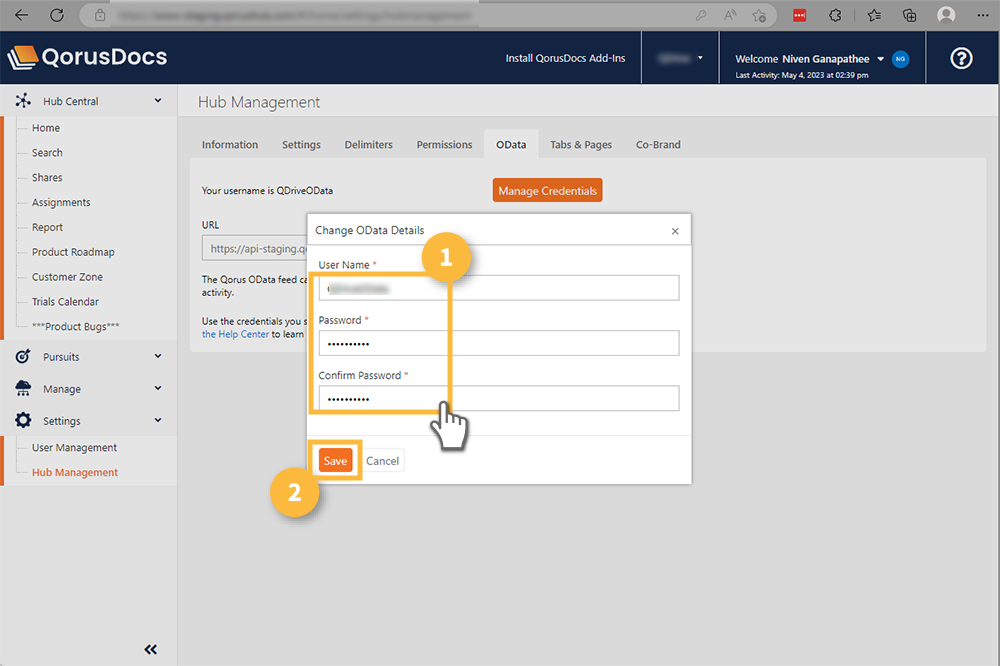Open Hub Management in sidebar
This screenshot has width=1000, height=666.
75,473
